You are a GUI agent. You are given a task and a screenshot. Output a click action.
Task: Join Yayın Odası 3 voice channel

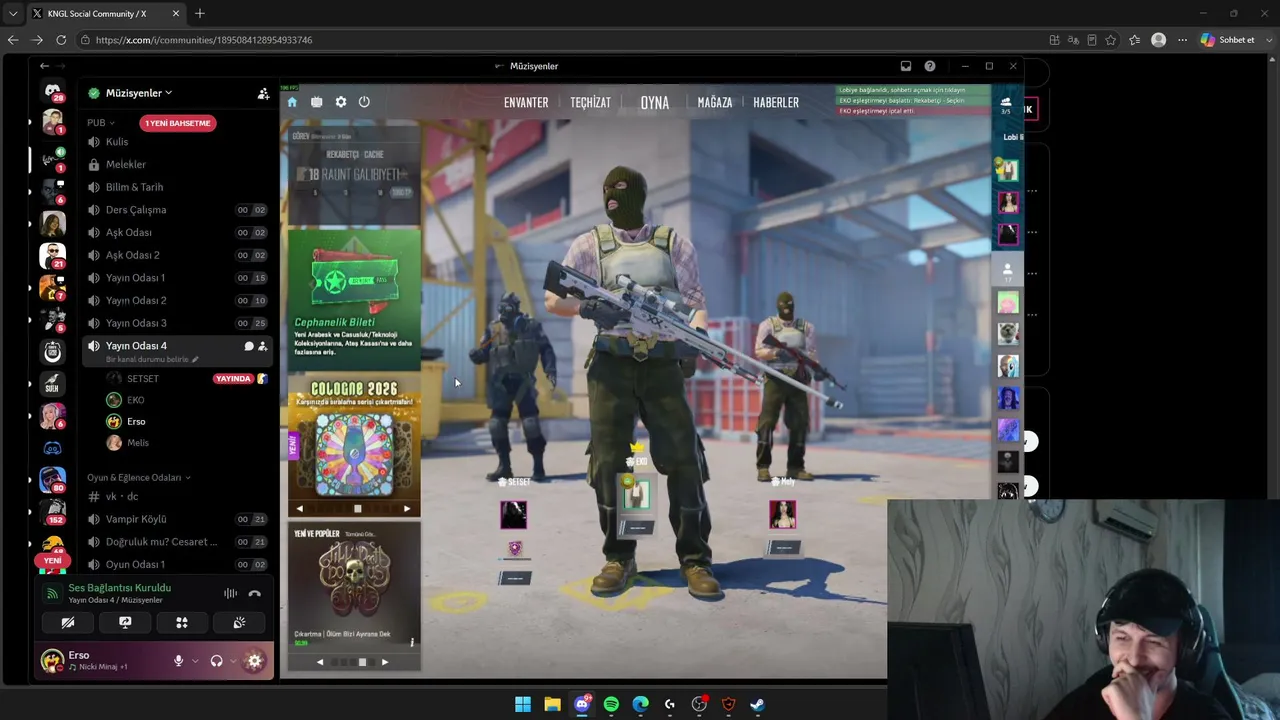176,323
